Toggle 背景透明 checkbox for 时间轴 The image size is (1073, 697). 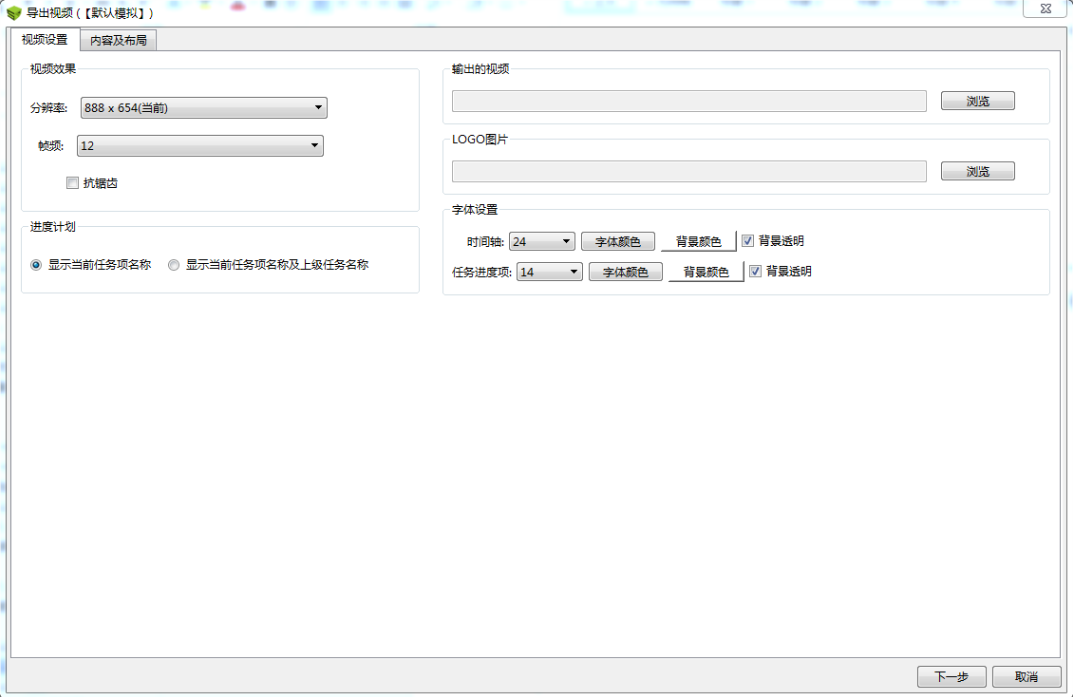pyautogui.click(x=747, y=241)
